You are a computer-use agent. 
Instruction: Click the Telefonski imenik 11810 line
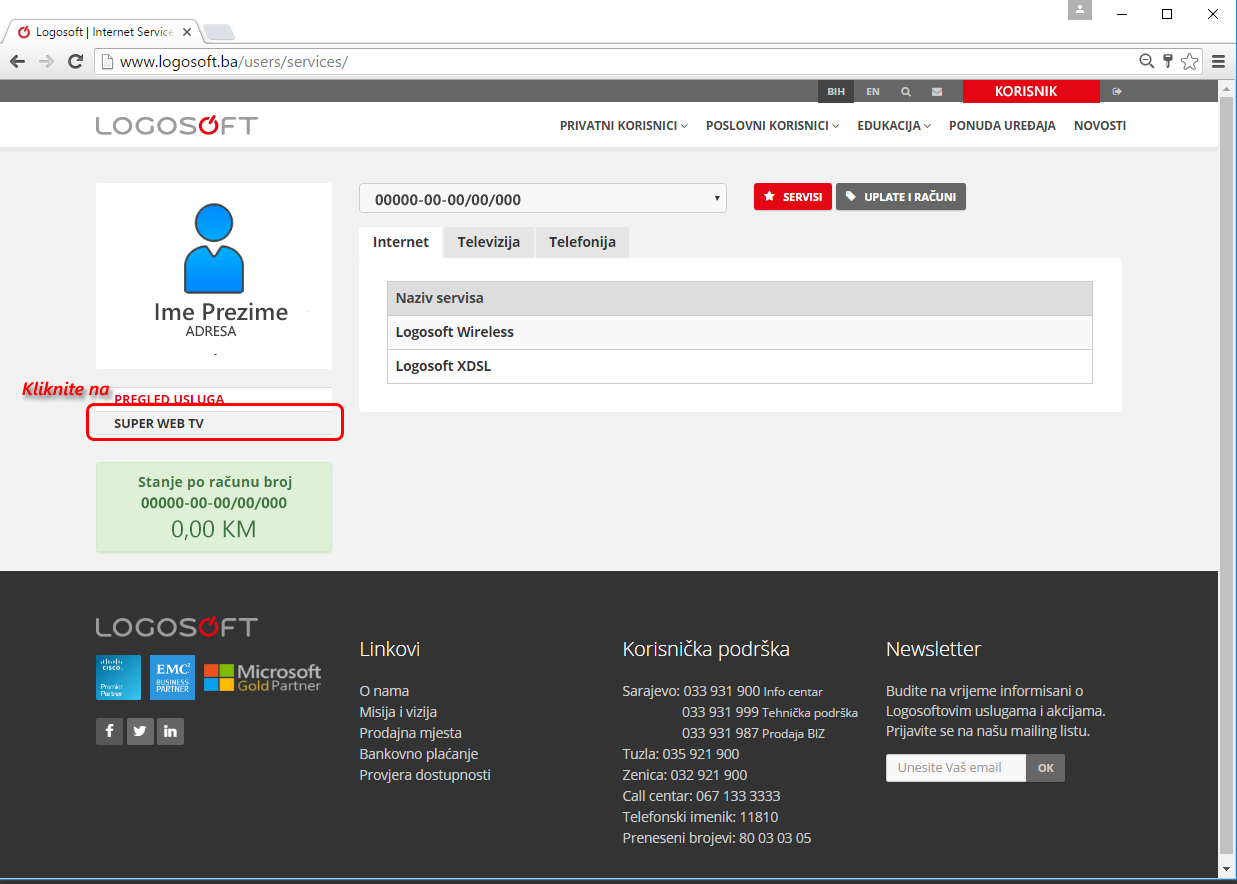pyautogui.click(x=700, y=817)
